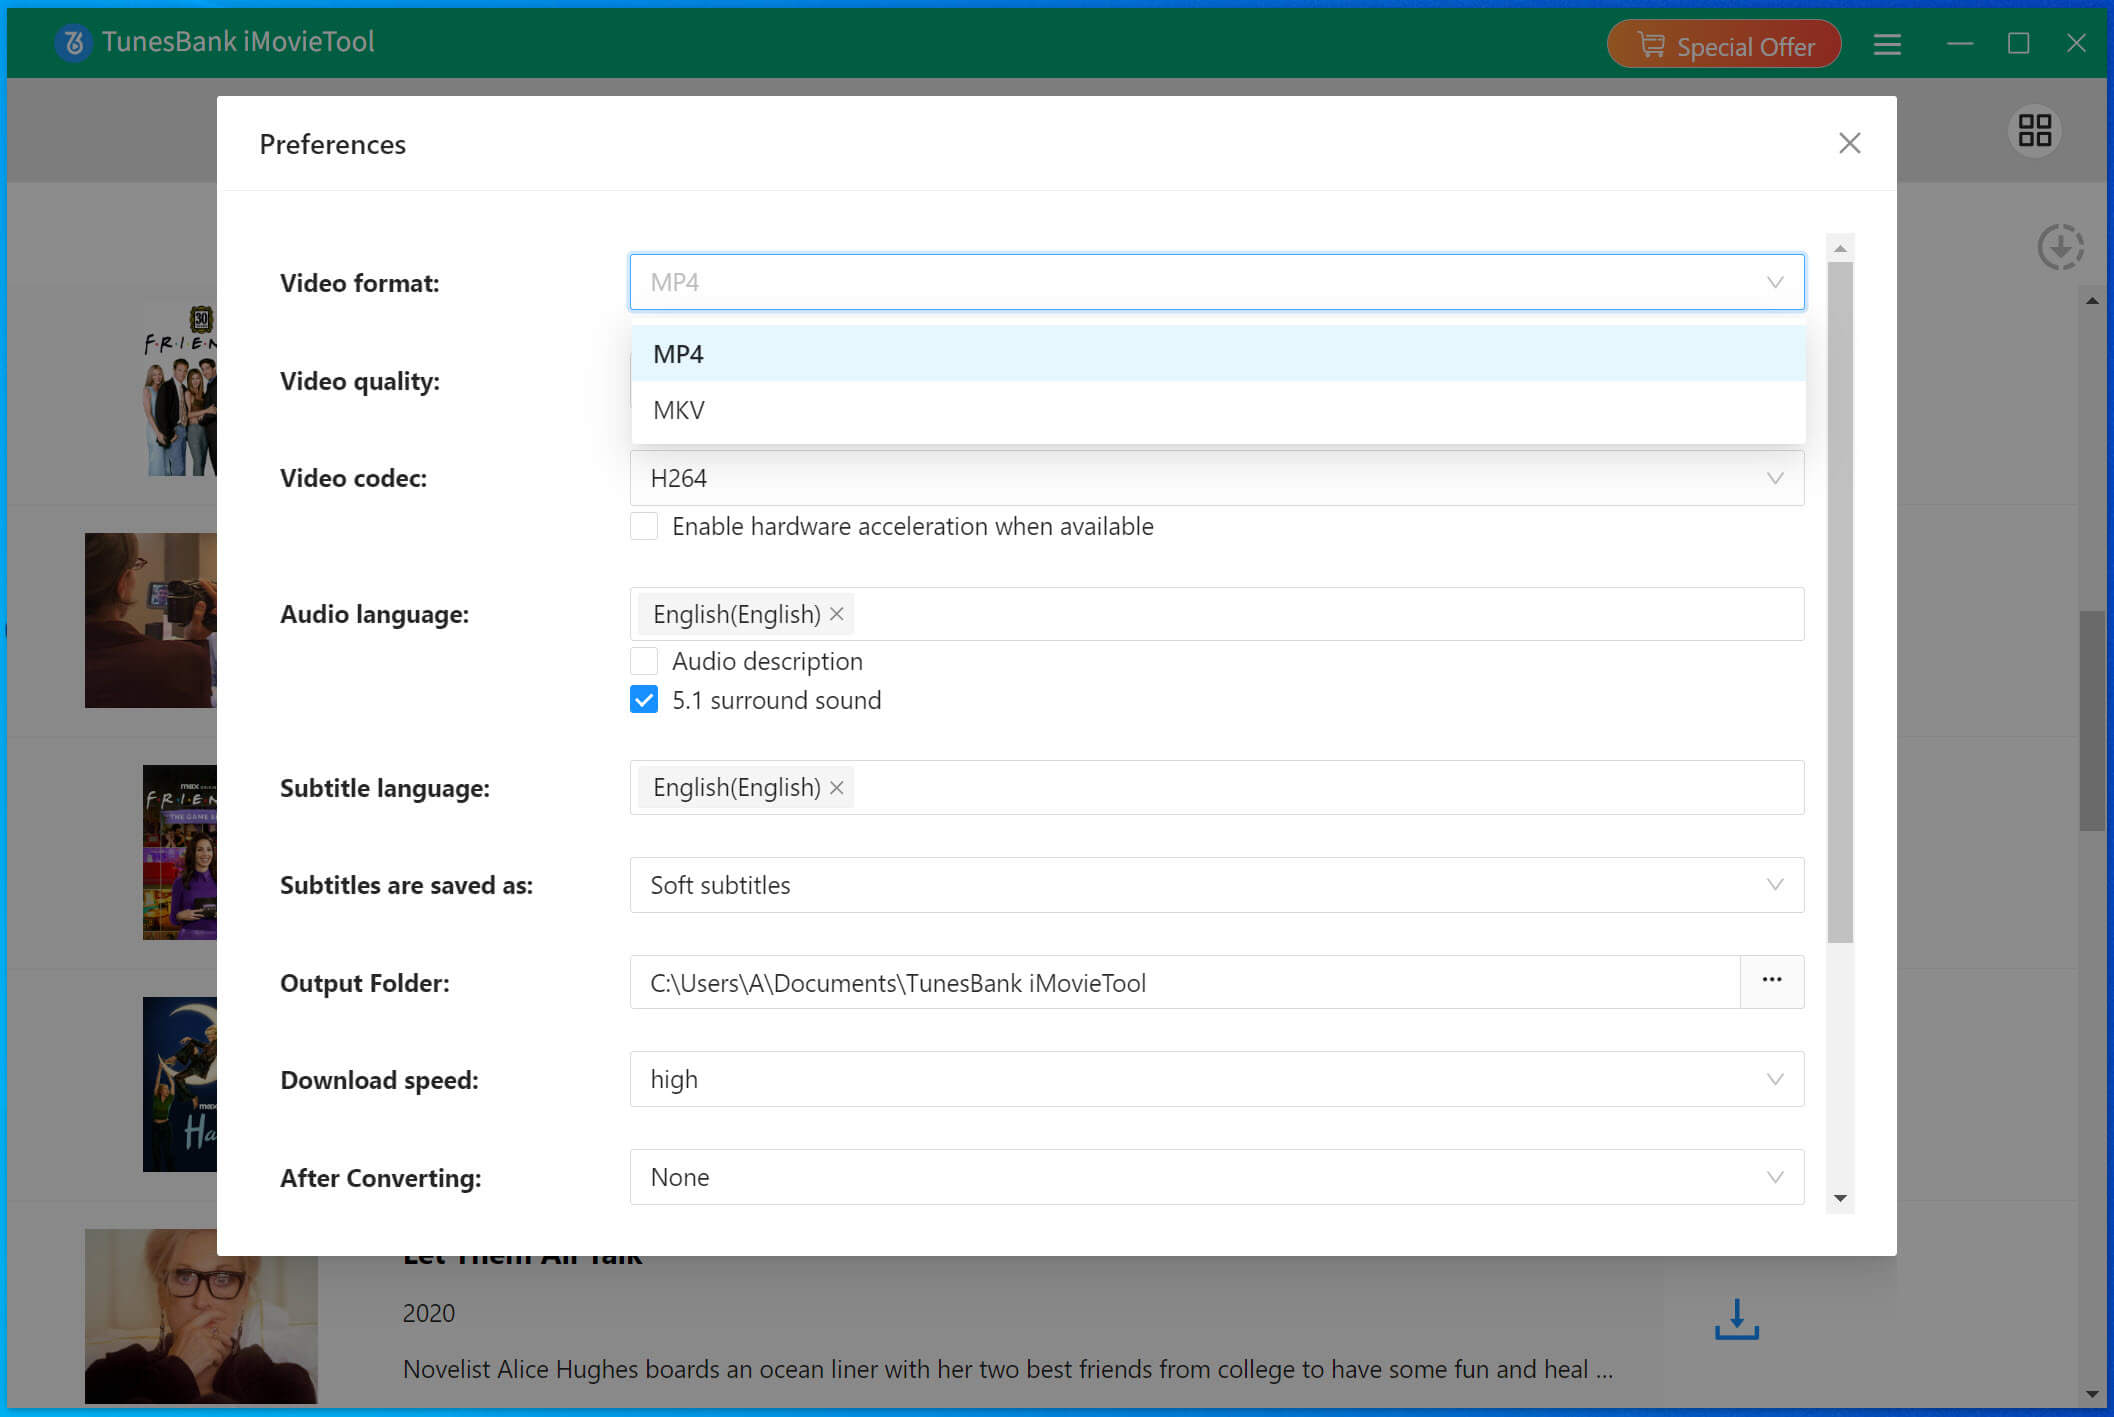2114x1417 pixels.
Task: Click main window scrollbar up arrow
Action: tap(2092, 300)
